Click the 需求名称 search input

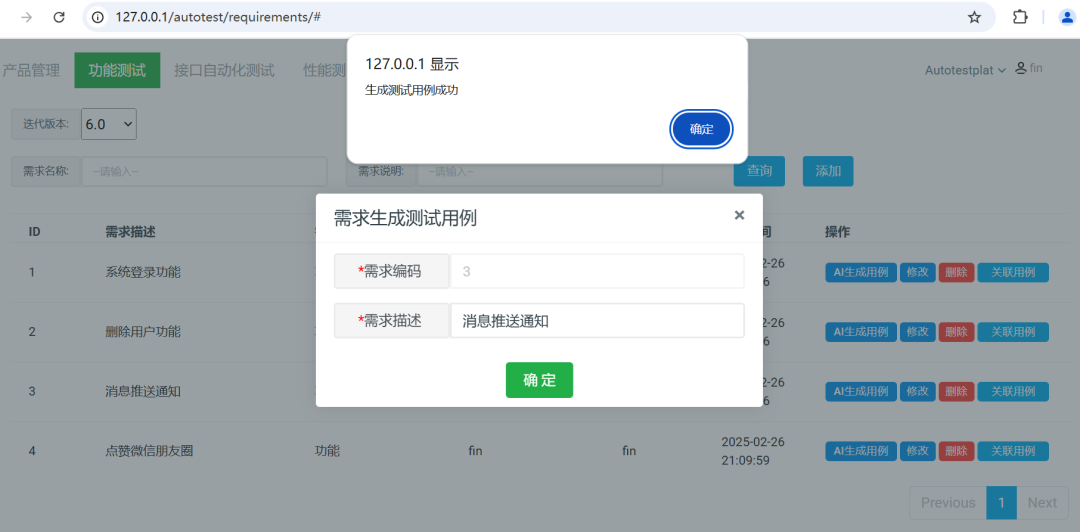(204, 172)
